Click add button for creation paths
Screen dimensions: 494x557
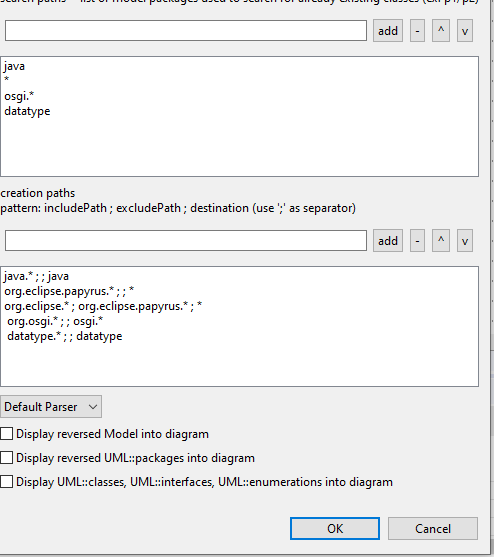click(387, 241)
